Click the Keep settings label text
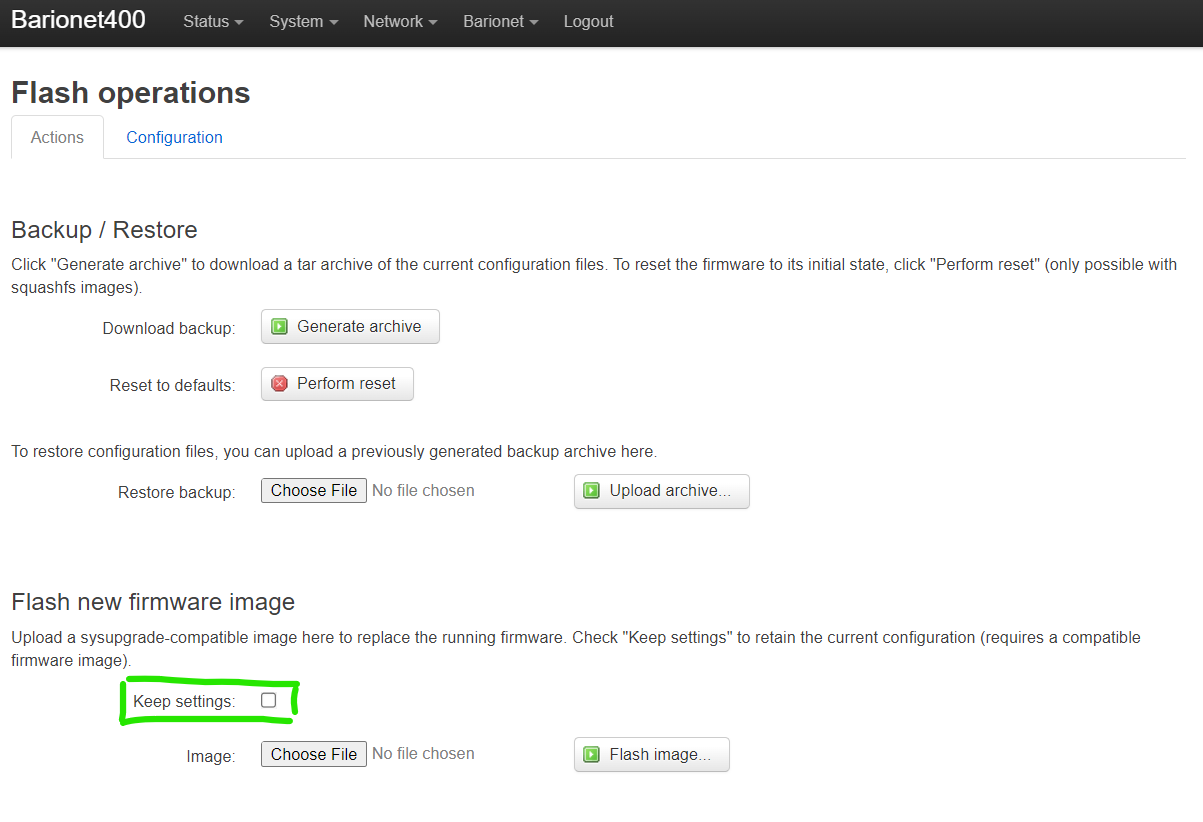Viewport: 1203px width, 822px height. (x=184, y=702)
